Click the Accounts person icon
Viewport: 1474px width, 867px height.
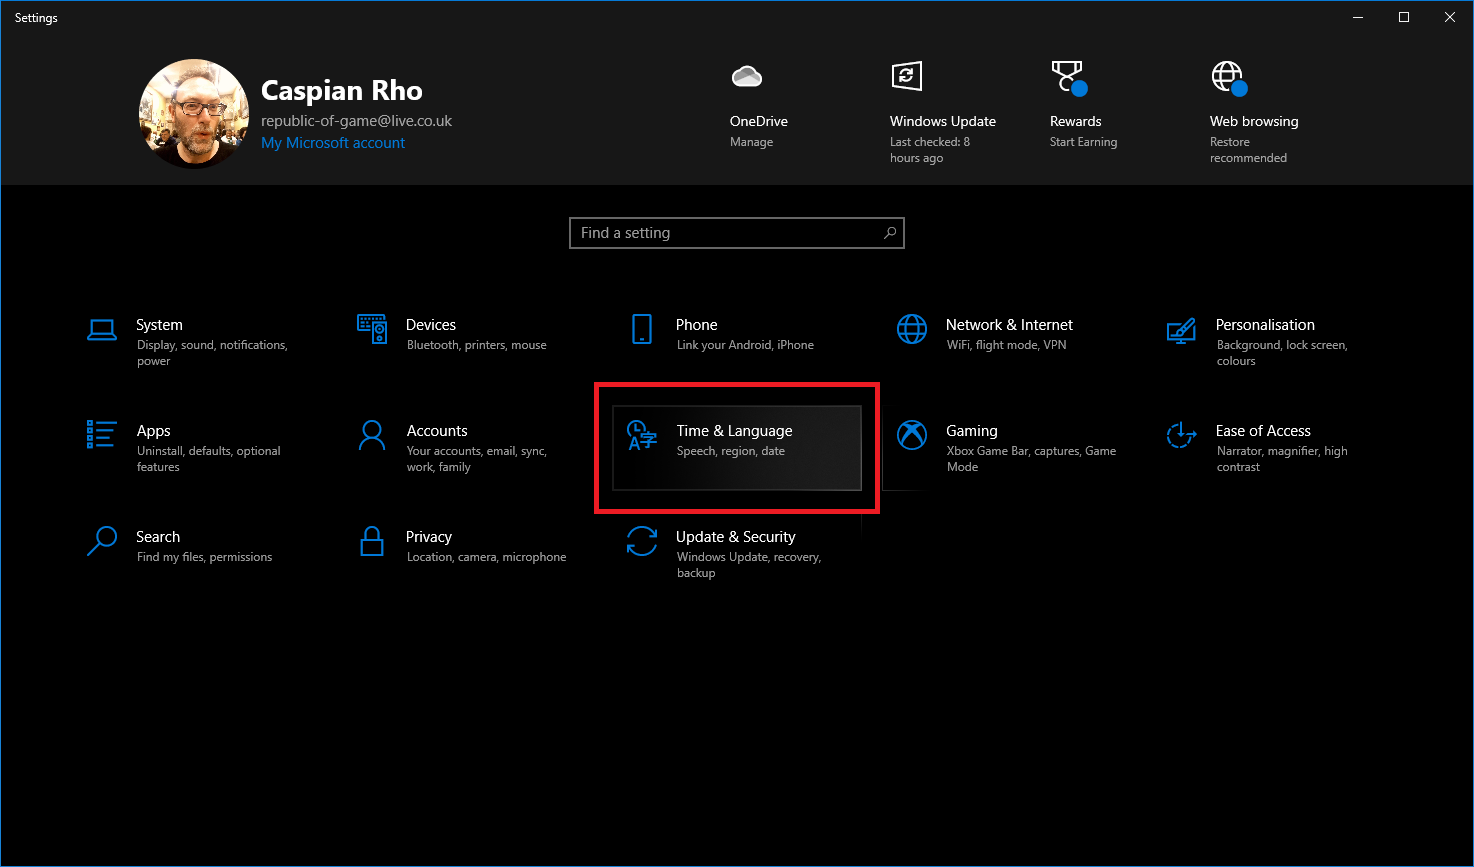(x=372, y=435)
